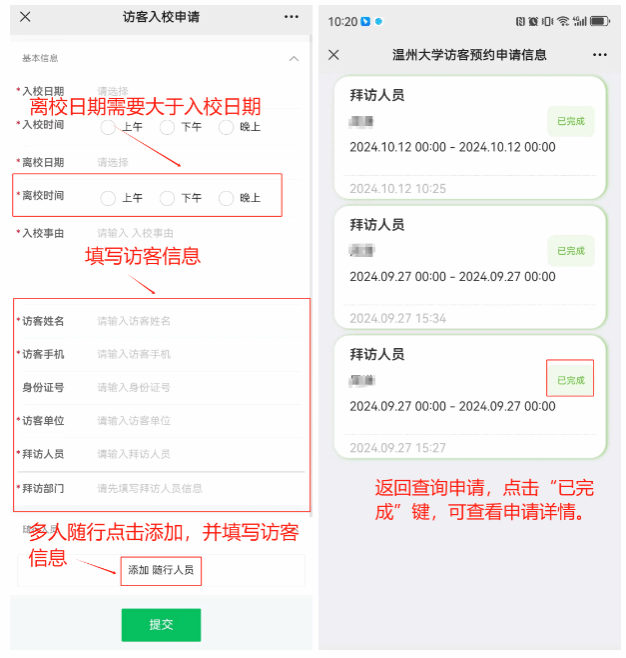Click the 添加 随行人员 button
Screen dimensions: 626x658
click(161, 570)
